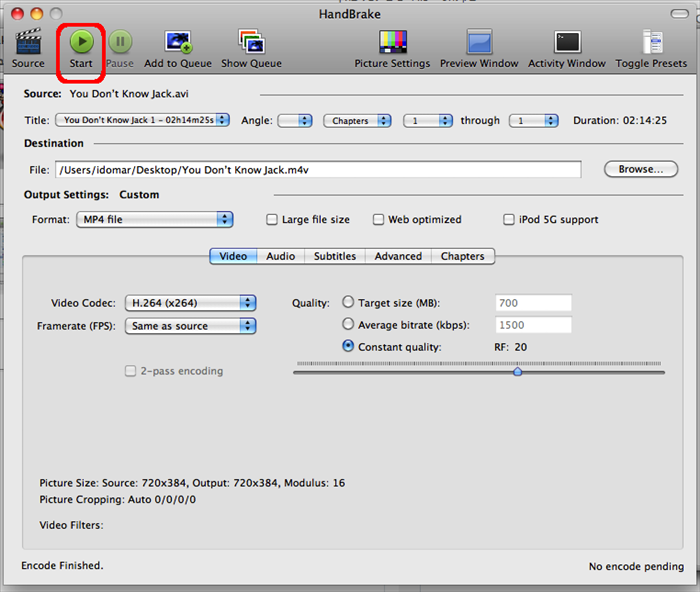Click the constant quality RF slider handle
Viewport: 700px width, 592px height.
517,371
